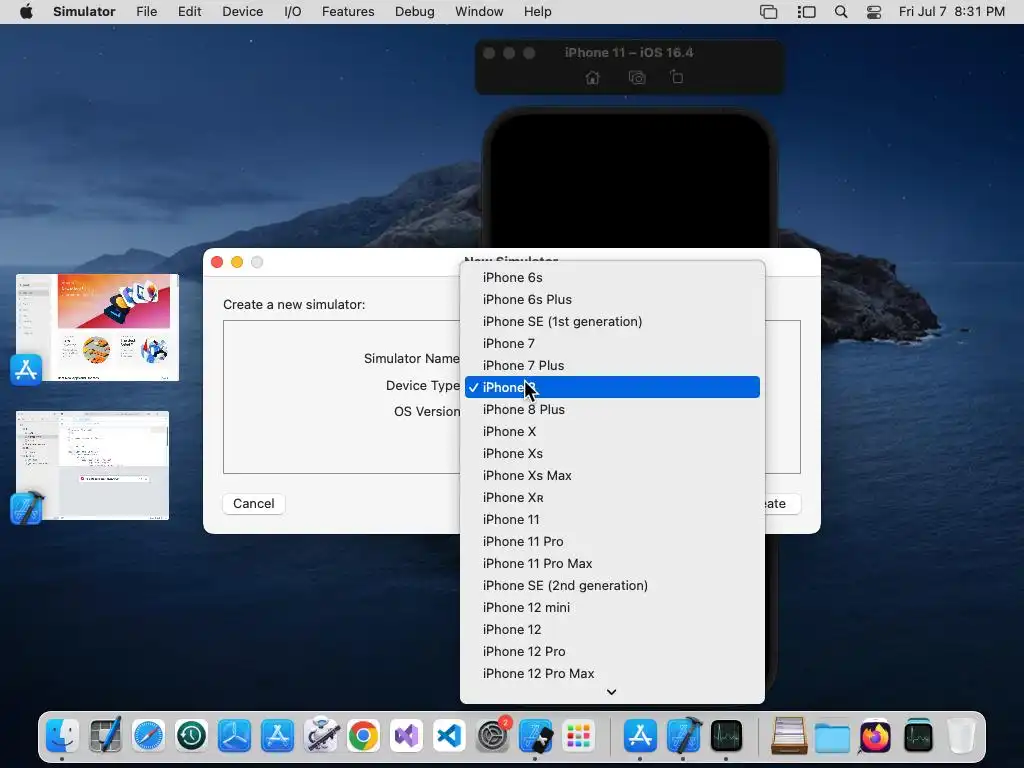Show more devices with the down chevron

(611, 692)
